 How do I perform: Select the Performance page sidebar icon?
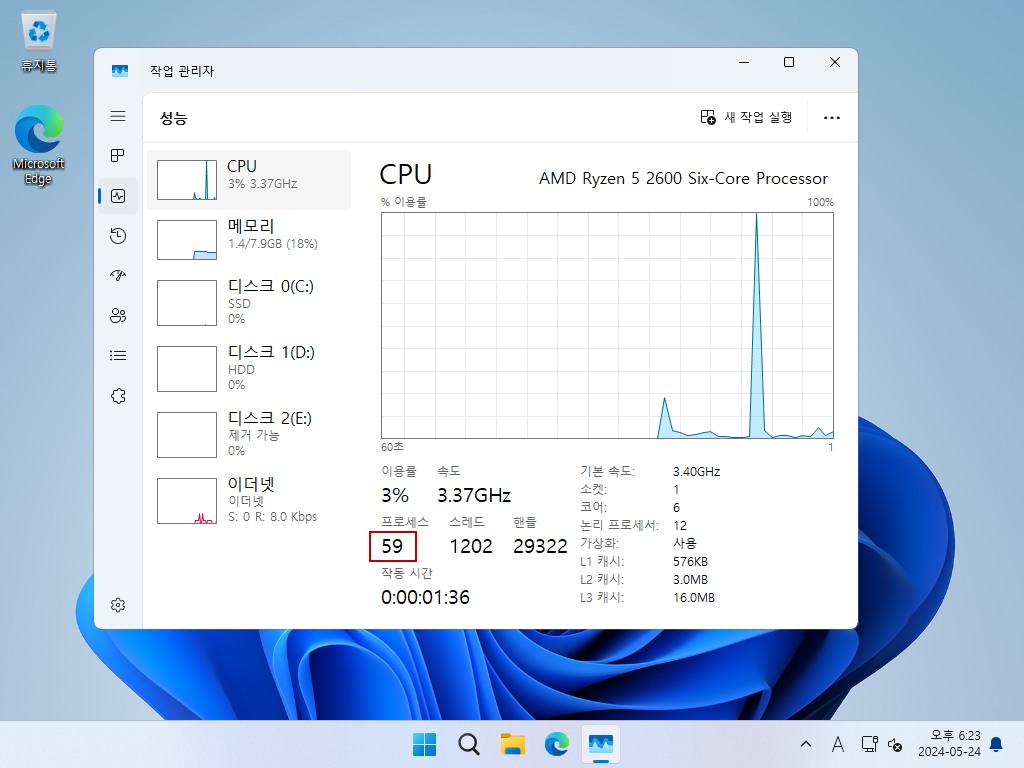click(x=118, y=196)
